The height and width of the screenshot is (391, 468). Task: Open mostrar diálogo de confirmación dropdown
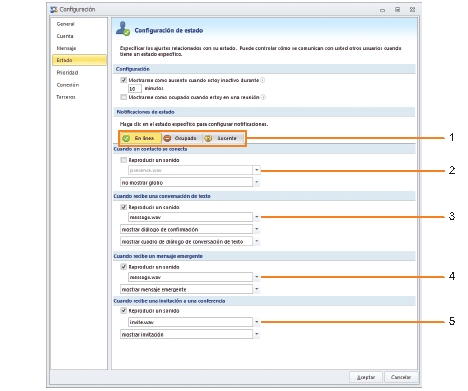point(256,229)
